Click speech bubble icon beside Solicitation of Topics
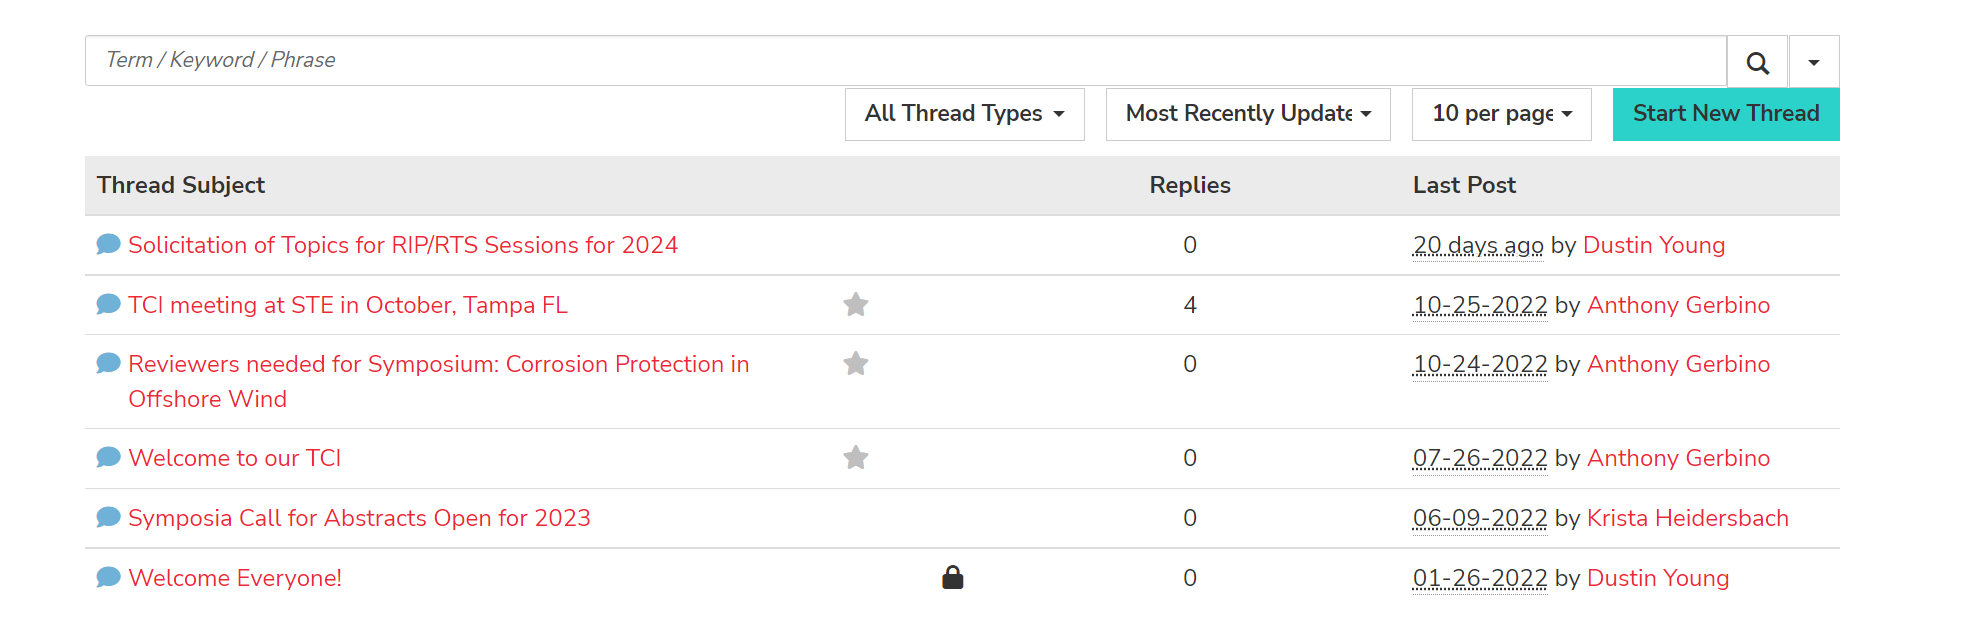Viewport: 1970px width, 642px height. coord(108,245)
